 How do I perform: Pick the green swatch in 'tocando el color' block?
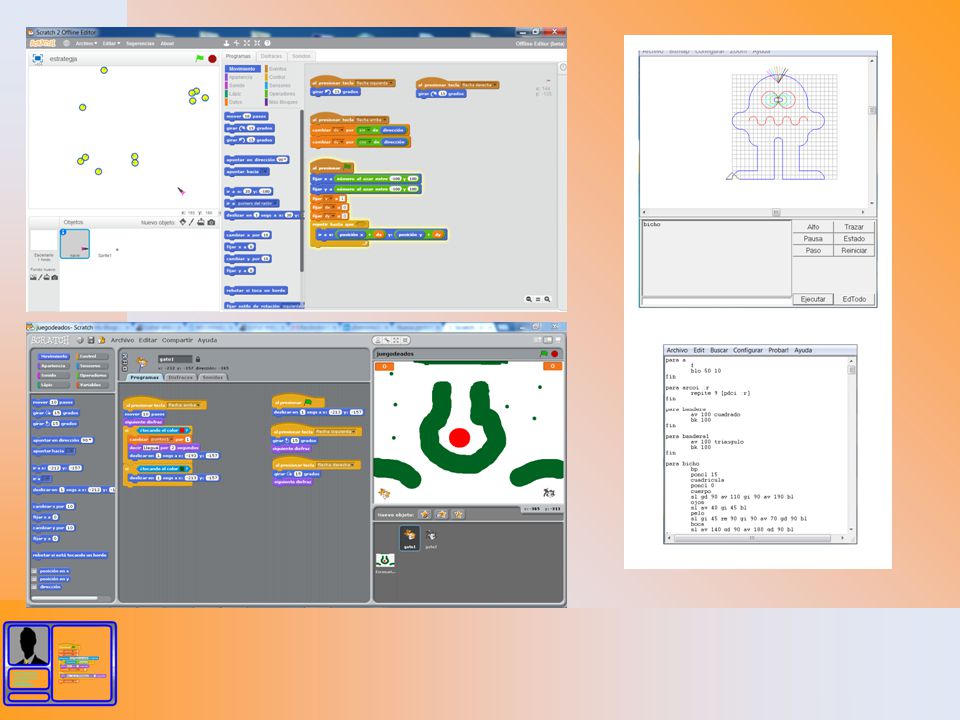(182, 469)
